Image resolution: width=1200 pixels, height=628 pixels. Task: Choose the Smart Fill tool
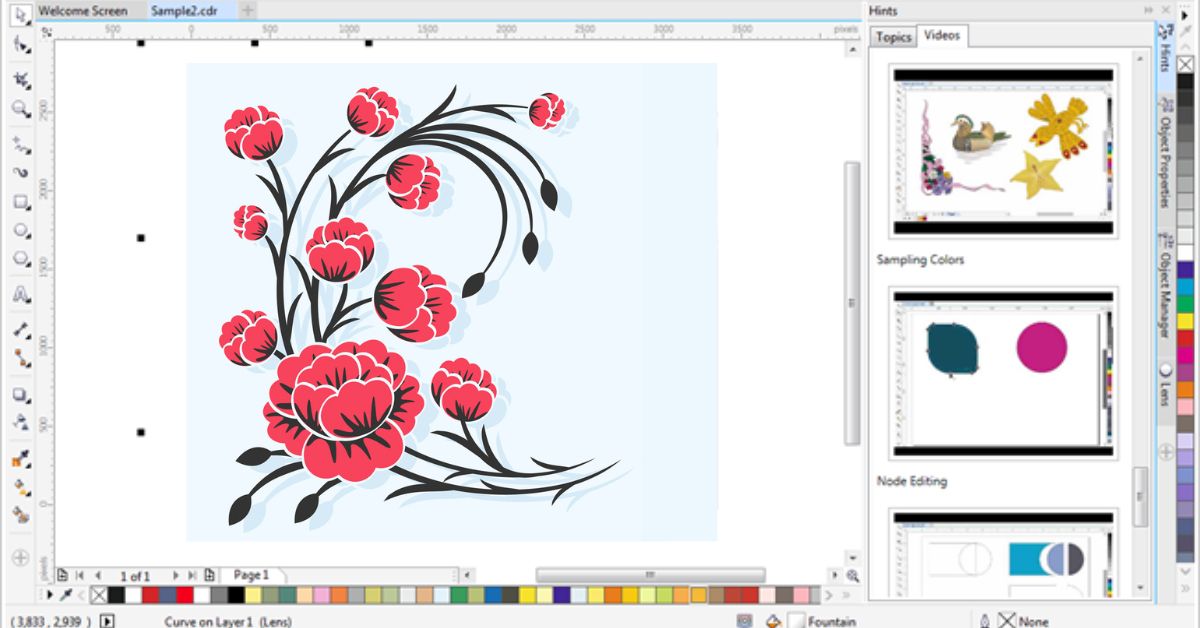(x=21, y=516)
